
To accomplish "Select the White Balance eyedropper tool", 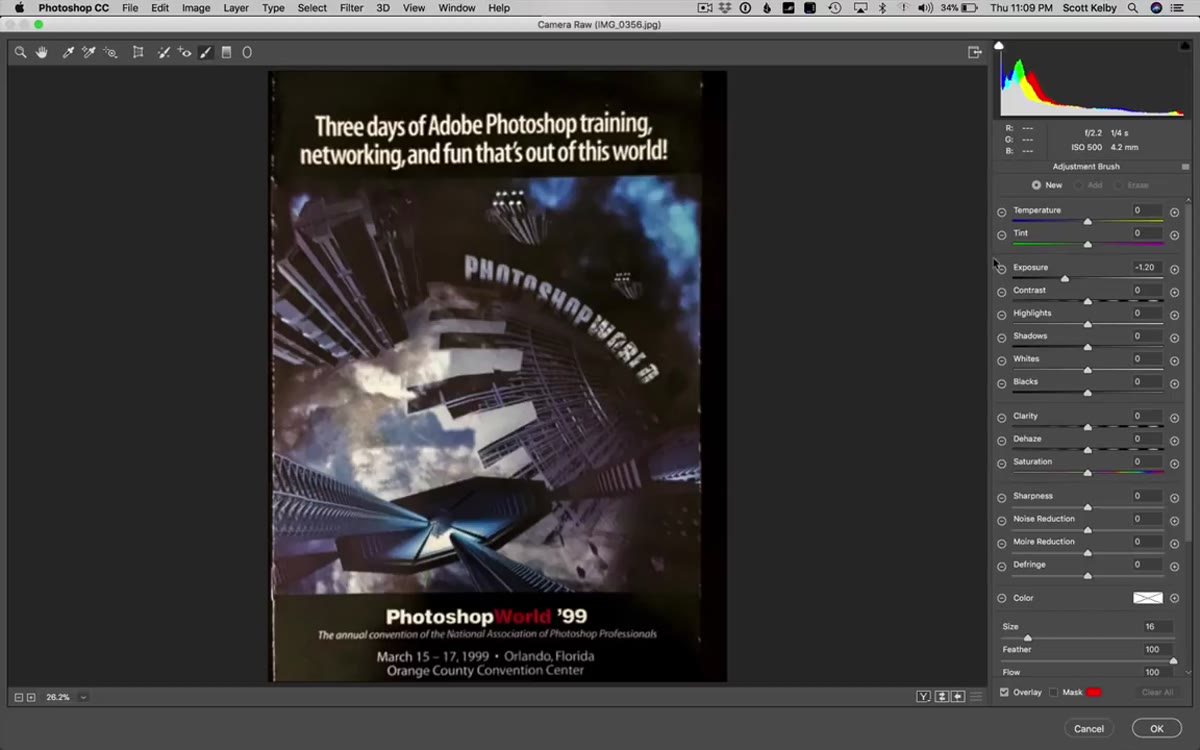I will (x=68, y=52).
